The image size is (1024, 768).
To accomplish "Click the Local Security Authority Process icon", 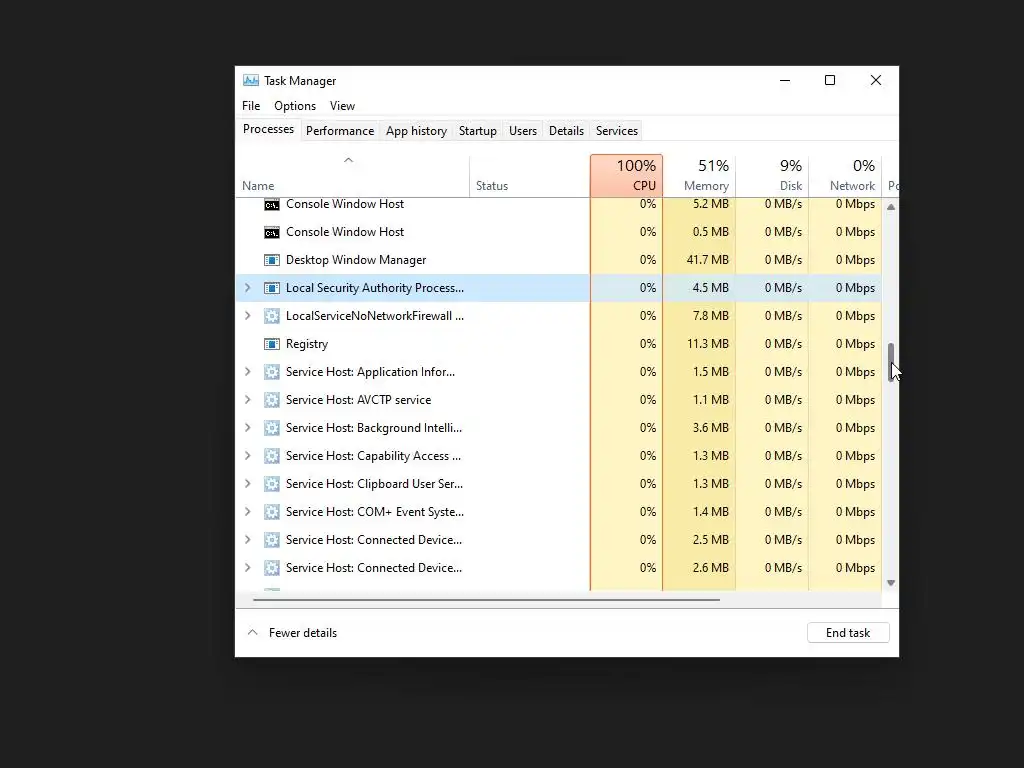I will (272, 288).
